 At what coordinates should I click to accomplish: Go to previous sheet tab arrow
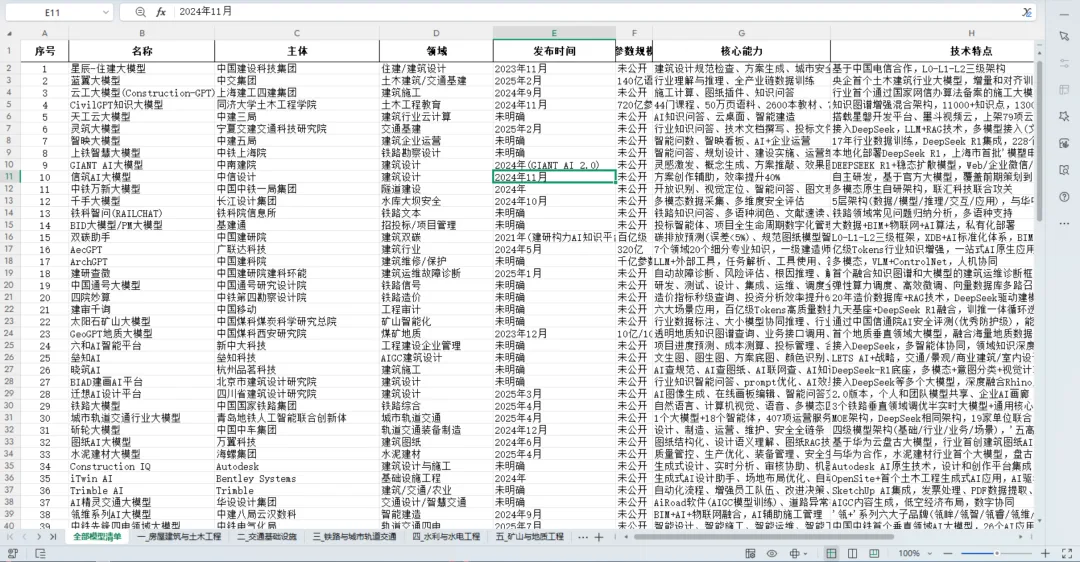point(24,537)
